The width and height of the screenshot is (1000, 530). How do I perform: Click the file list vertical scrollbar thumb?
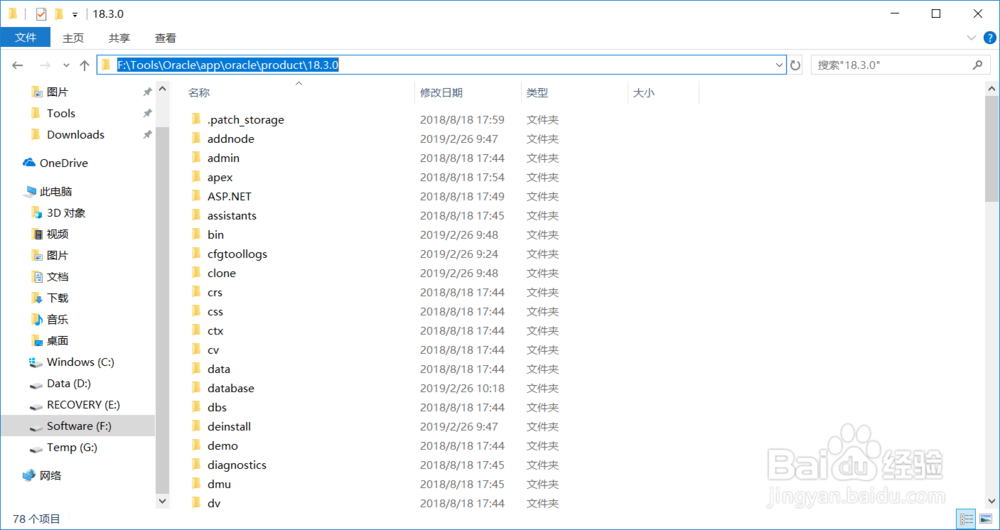(x=992, y=149)
